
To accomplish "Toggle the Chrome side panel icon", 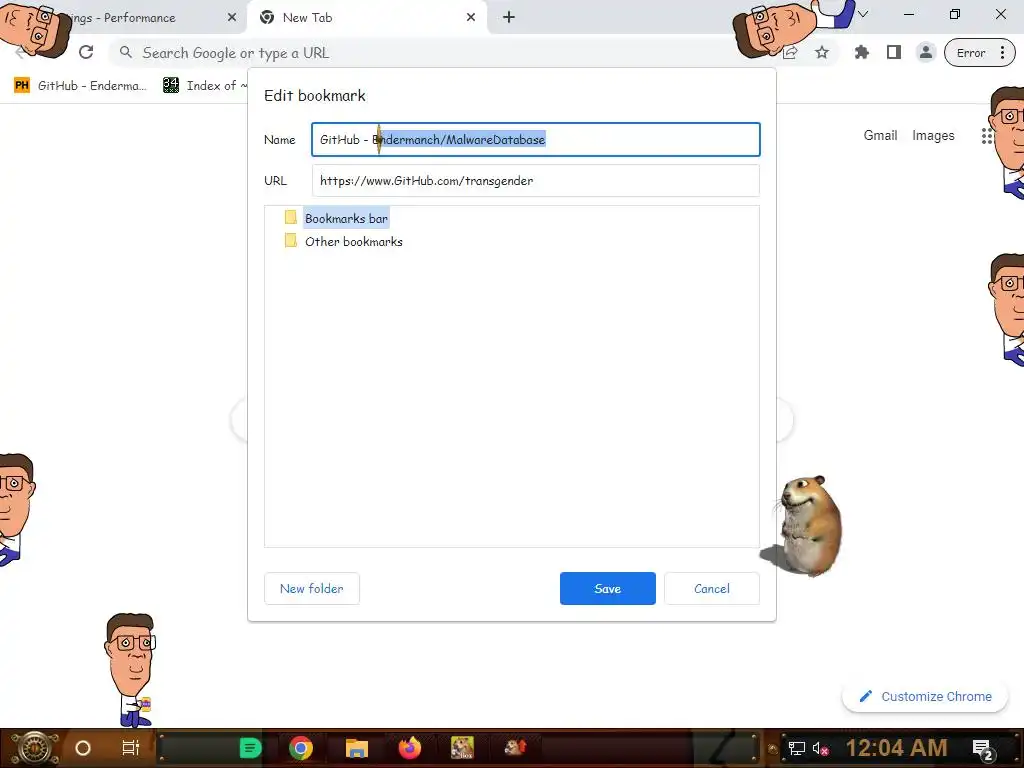I will (893, 53).
